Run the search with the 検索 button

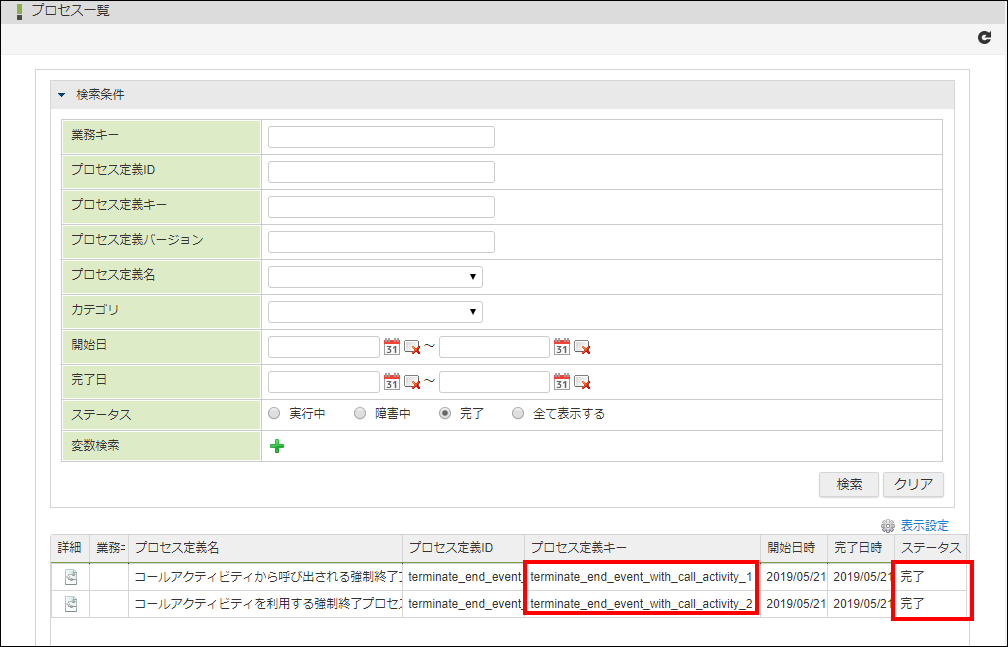[x=848, y=484]
